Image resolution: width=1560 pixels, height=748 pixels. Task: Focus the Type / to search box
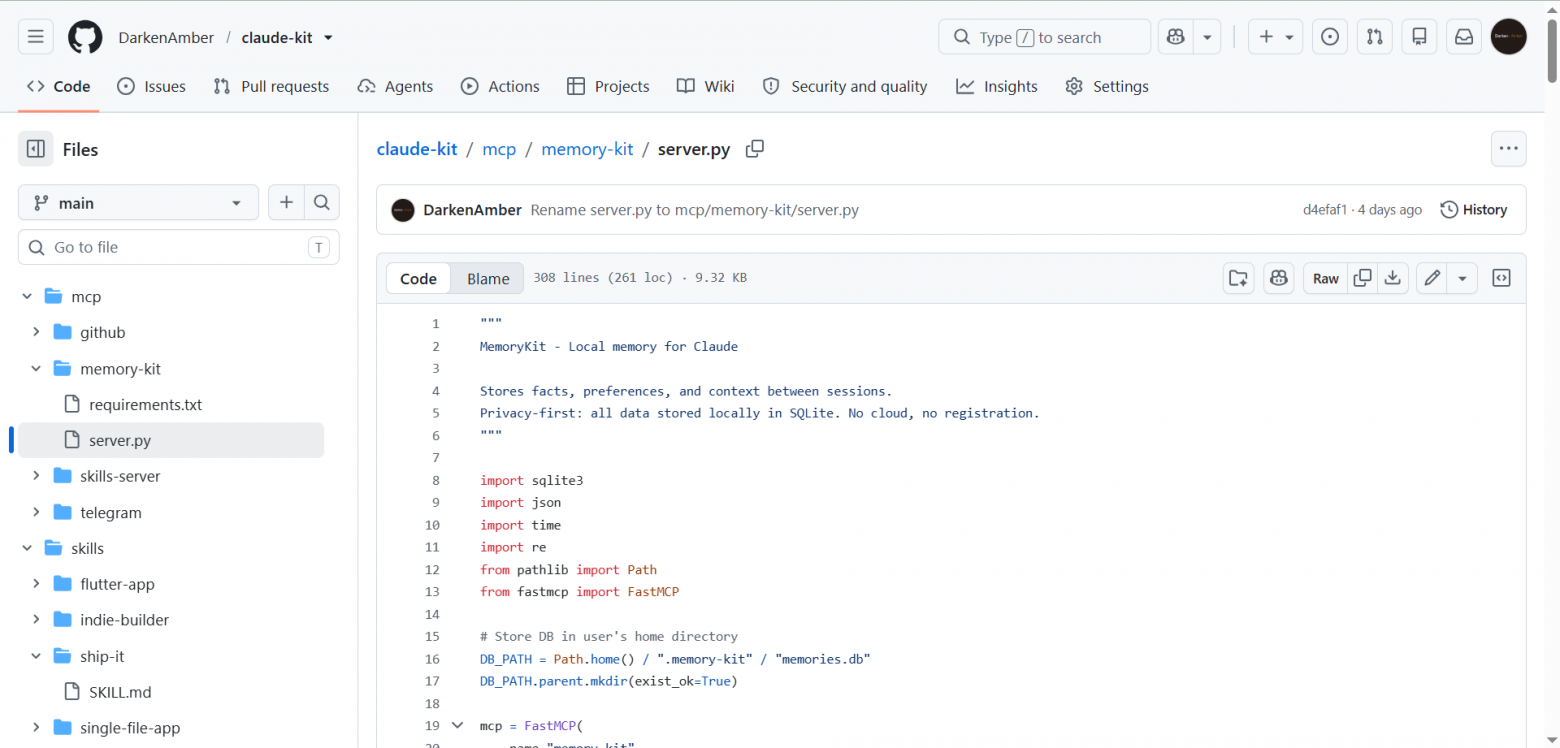pos(1044,37)
